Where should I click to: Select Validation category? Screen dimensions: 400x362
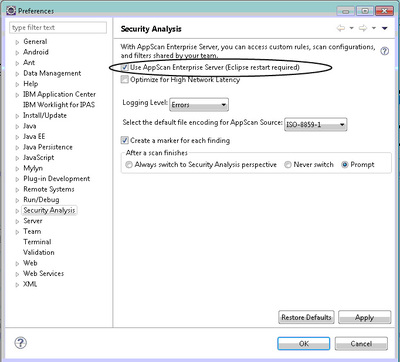point(39,252)
